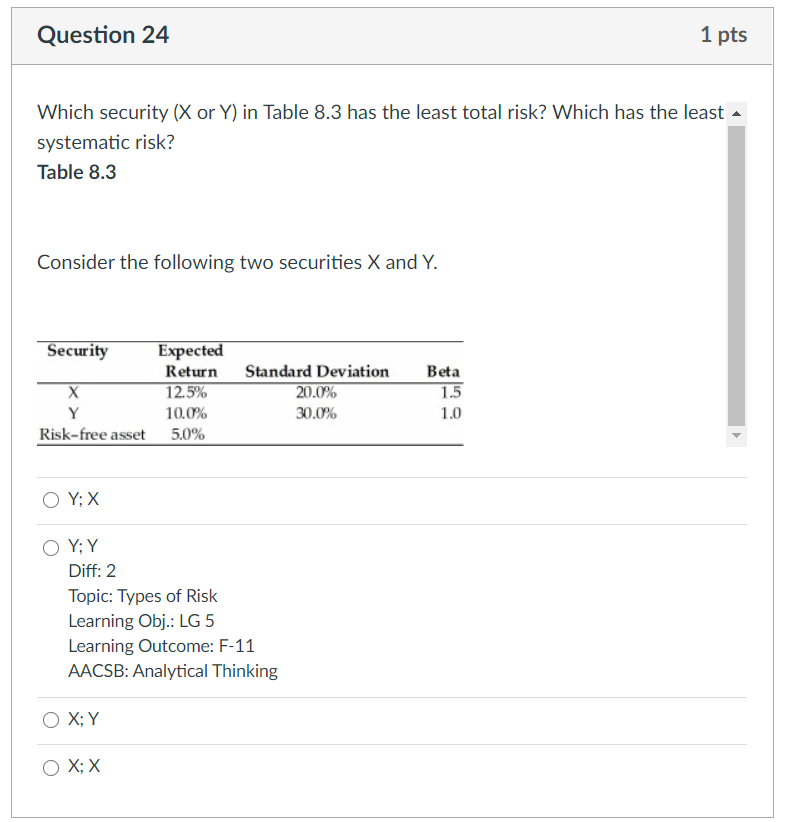Click the answer label text Y; X
This screenshot has width=790, height=822.
(81, 498)
